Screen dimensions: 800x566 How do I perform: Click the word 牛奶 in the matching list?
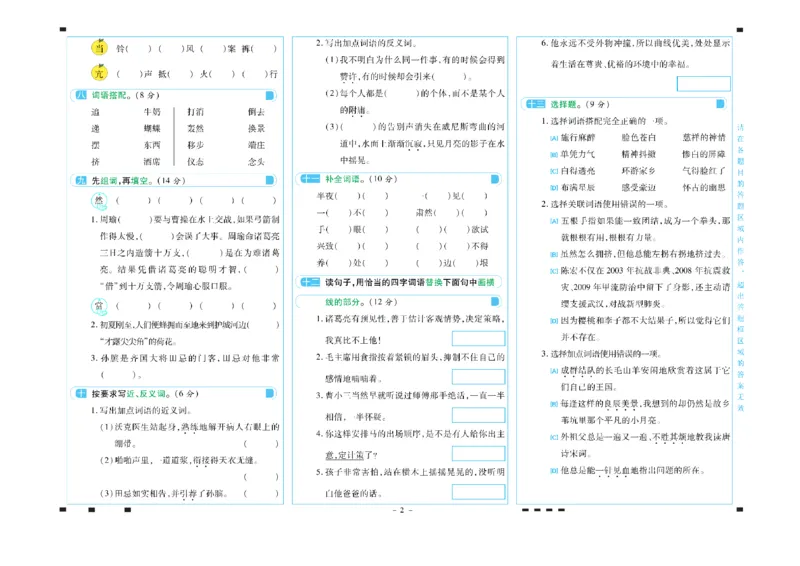[152, 112]
